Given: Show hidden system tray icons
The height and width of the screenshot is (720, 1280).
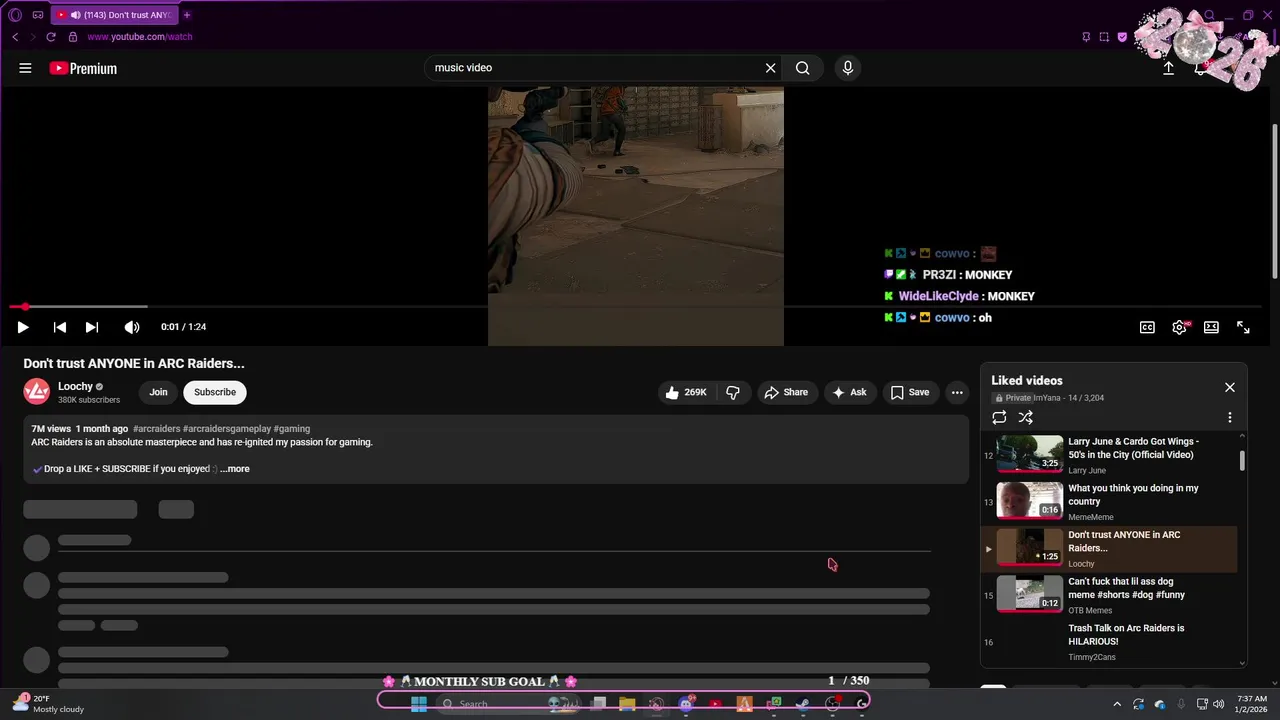Looking at the screenshot, I should tap(1117, 704).
